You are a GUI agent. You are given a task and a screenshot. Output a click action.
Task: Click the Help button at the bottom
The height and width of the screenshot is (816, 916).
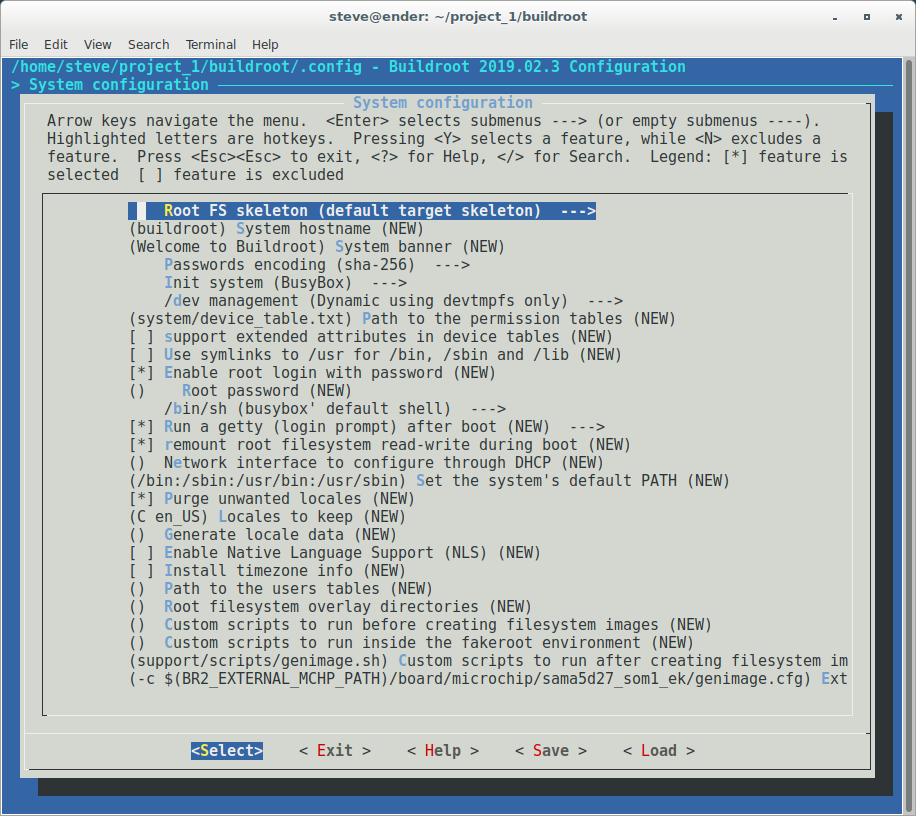[442, 751]
